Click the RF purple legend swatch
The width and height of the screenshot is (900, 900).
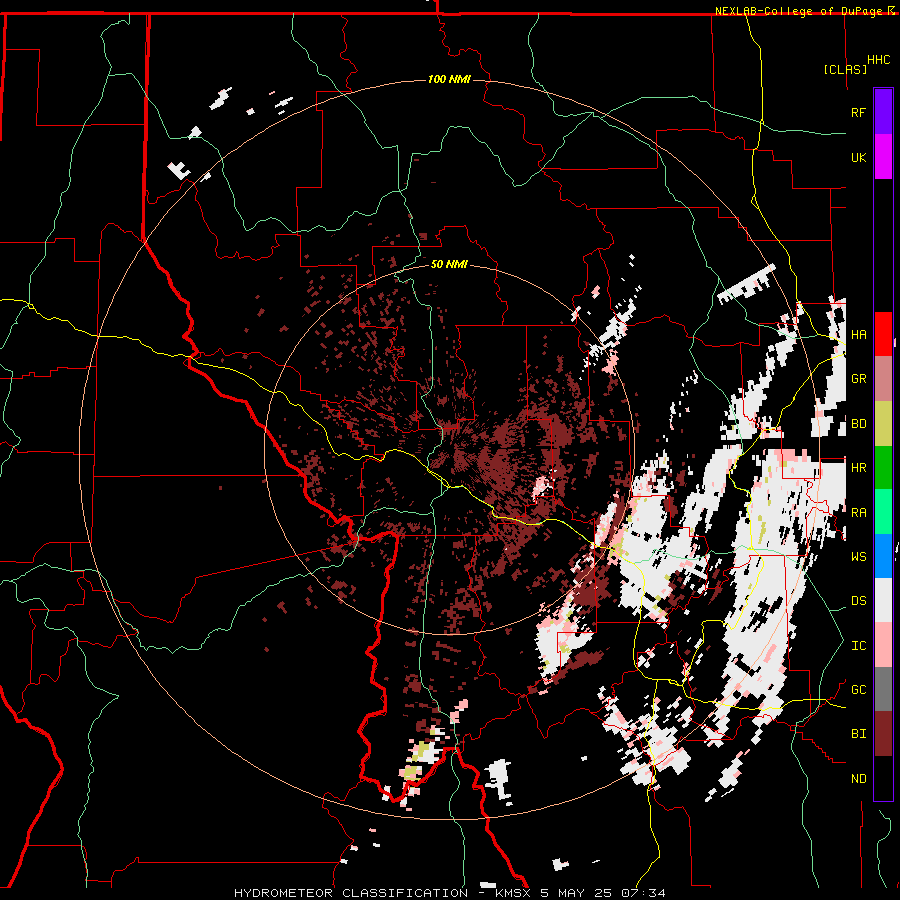coord(883,112)
